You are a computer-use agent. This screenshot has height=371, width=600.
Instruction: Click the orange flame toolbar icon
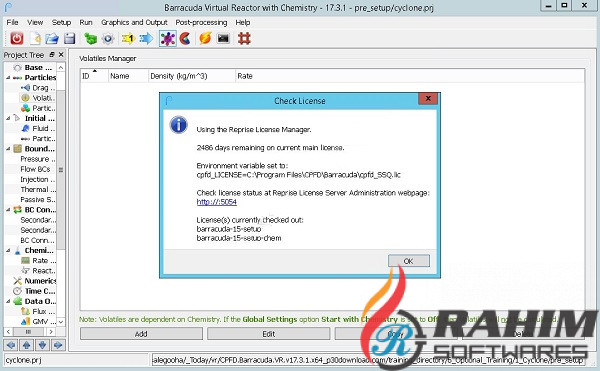click(205, 39)
